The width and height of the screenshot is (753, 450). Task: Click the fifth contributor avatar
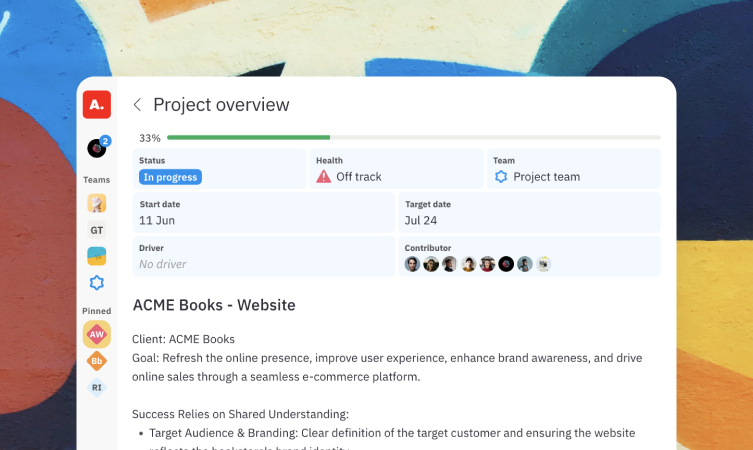click(x=487, y=264)
